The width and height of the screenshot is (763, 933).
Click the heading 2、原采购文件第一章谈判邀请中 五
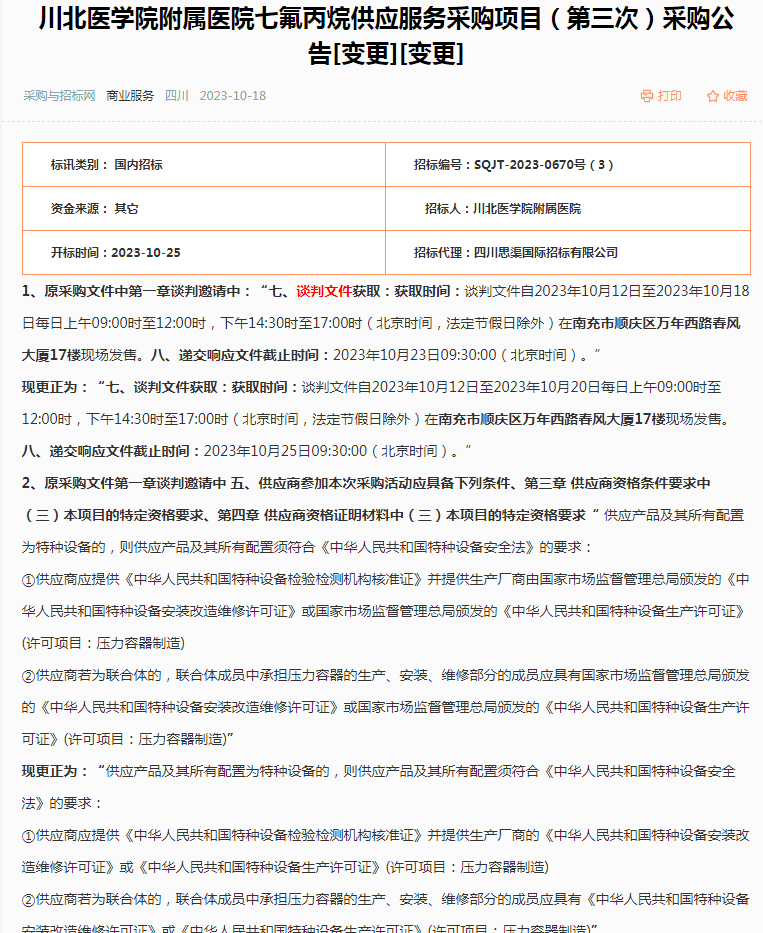366,483
